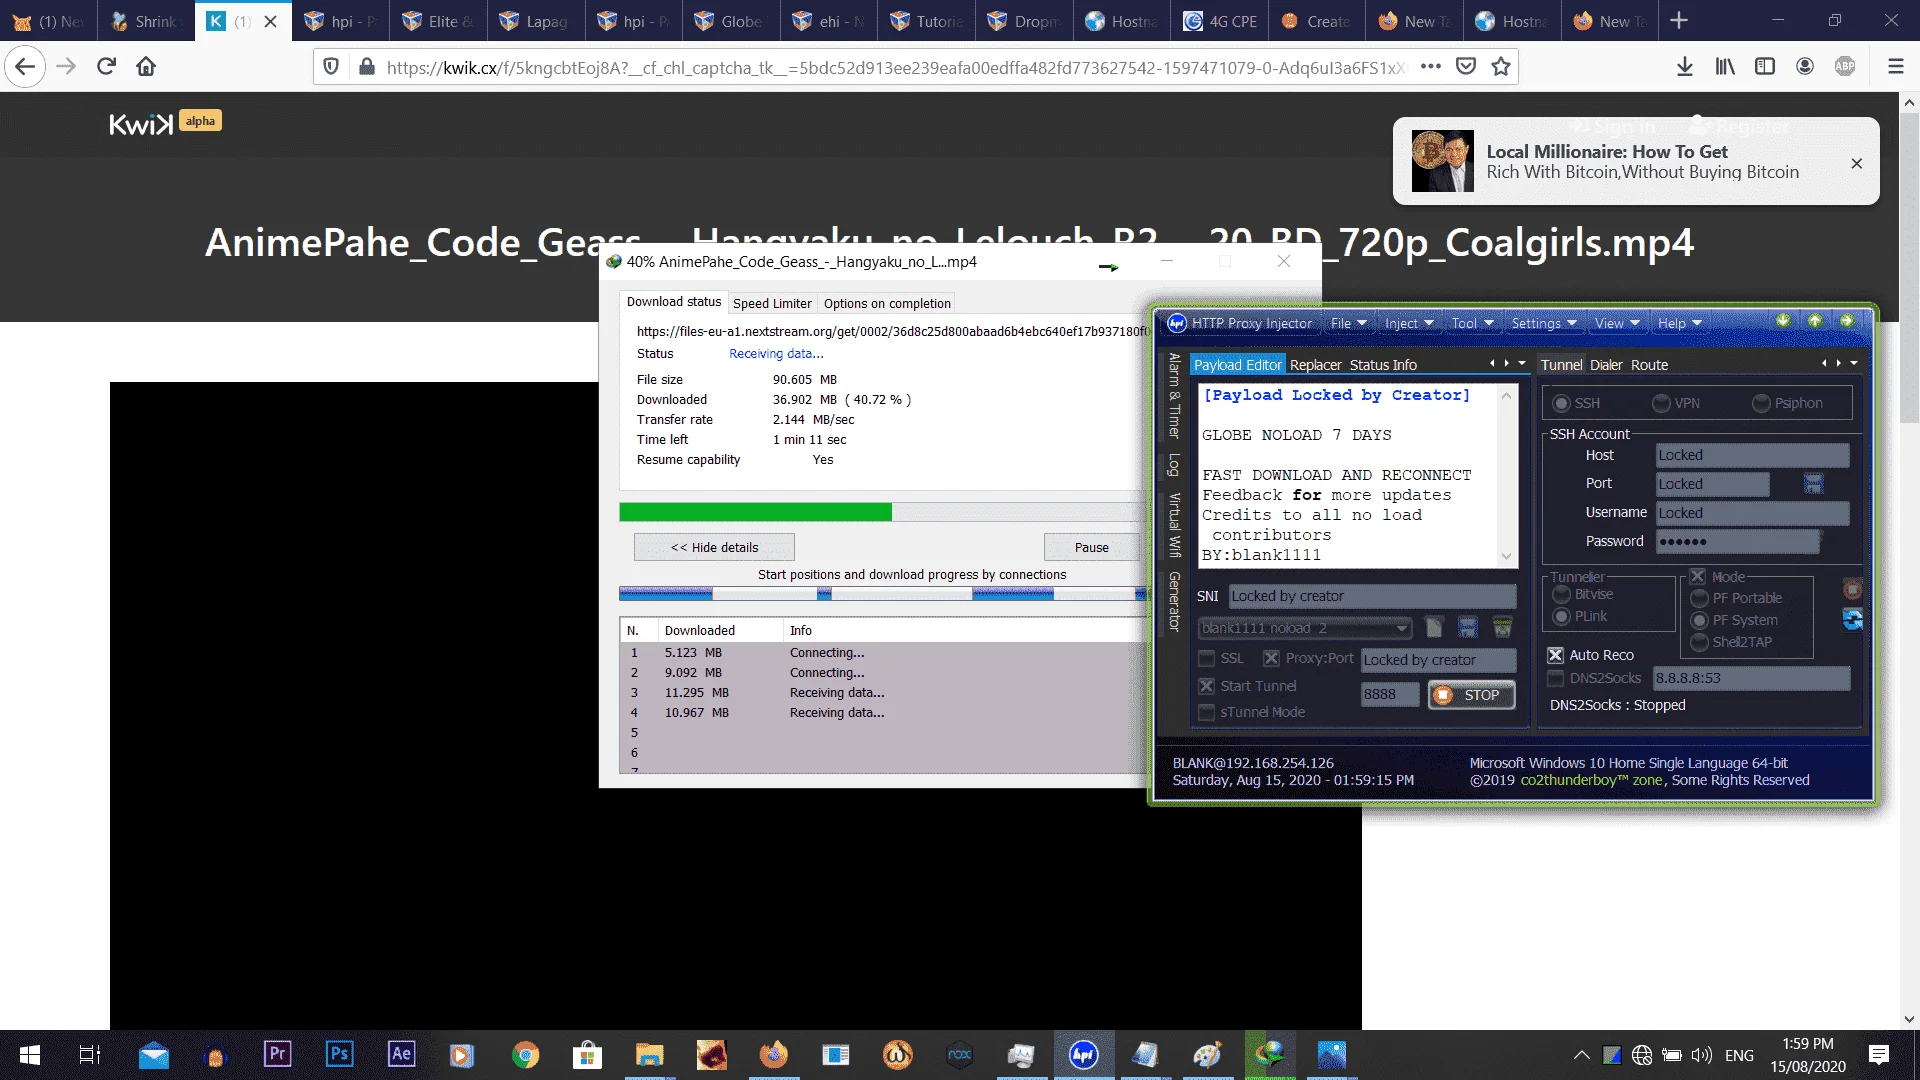Screen dimensions: 1920x1080
Task: Toggle the Proxy:Port checkbox
Action: pyautogui.click(x=1271, y=658)
